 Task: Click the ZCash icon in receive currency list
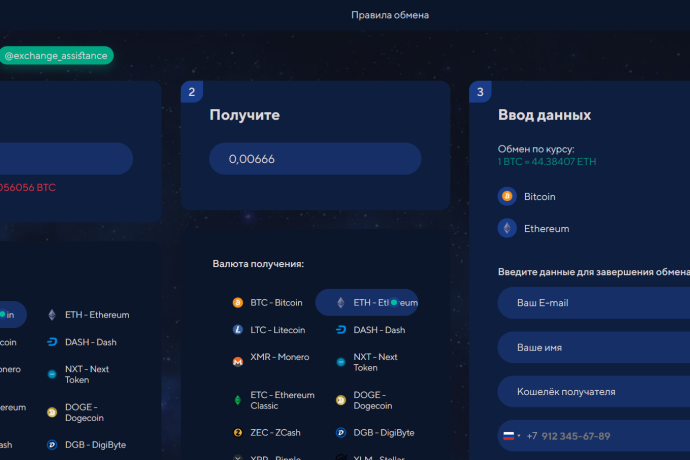[238, 433]
